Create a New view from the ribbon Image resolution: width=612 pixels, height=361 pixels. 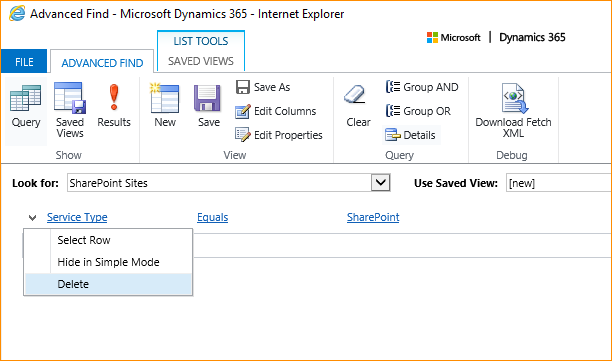point(165,106)
